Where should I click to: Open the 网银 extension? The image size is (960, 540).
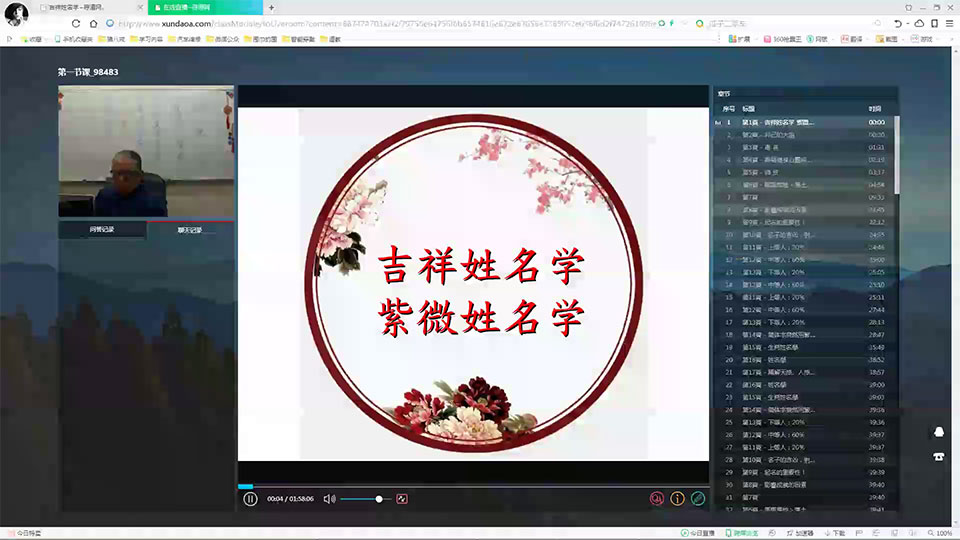[817, 39]
